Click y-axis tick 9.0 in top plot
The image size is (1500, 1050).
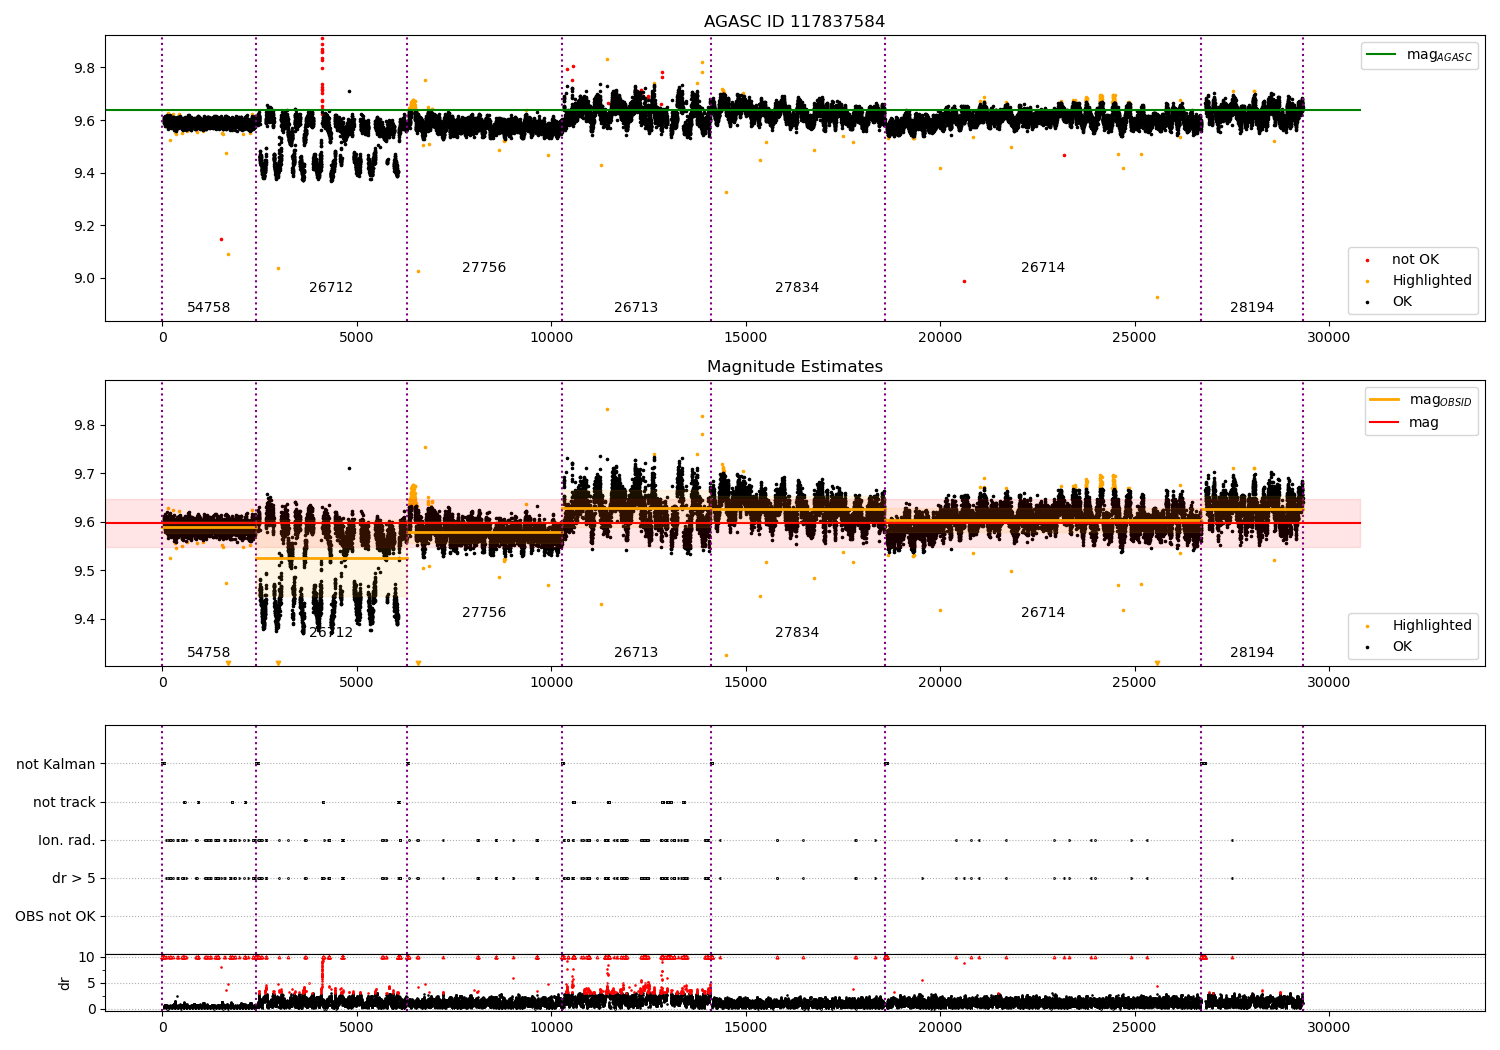83,279
